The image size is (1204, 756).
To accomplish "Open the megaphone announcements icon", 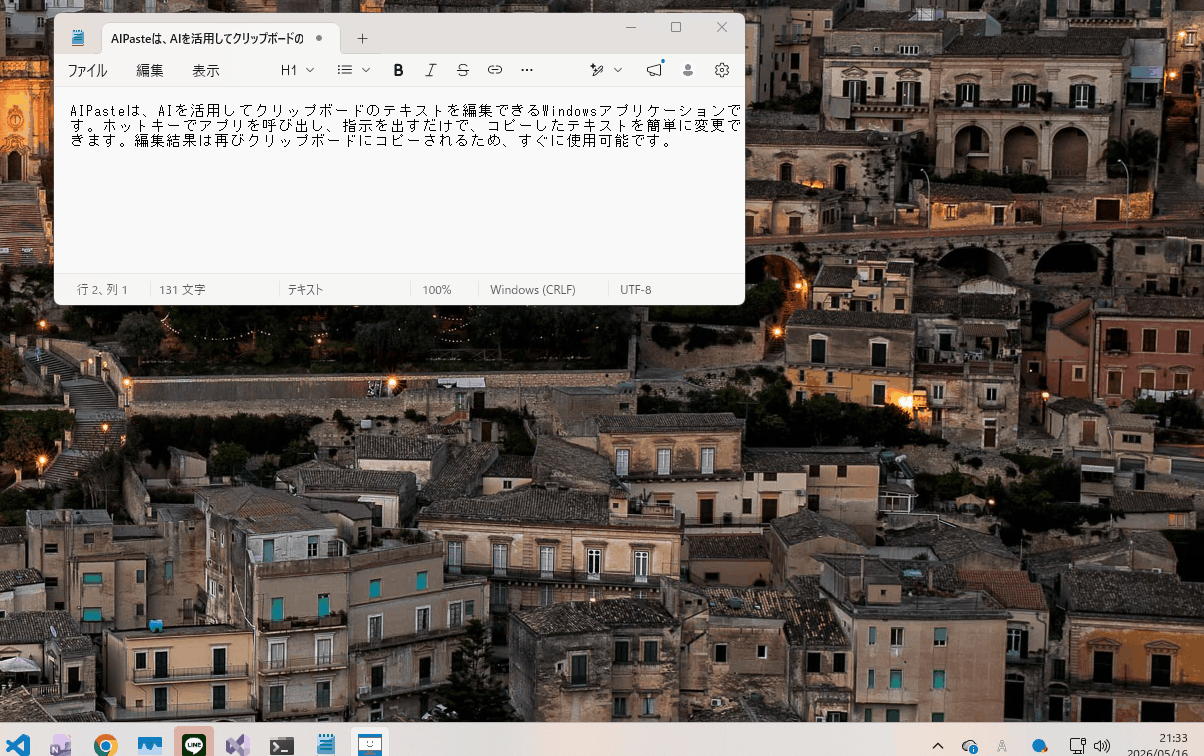I will (654, 70).
